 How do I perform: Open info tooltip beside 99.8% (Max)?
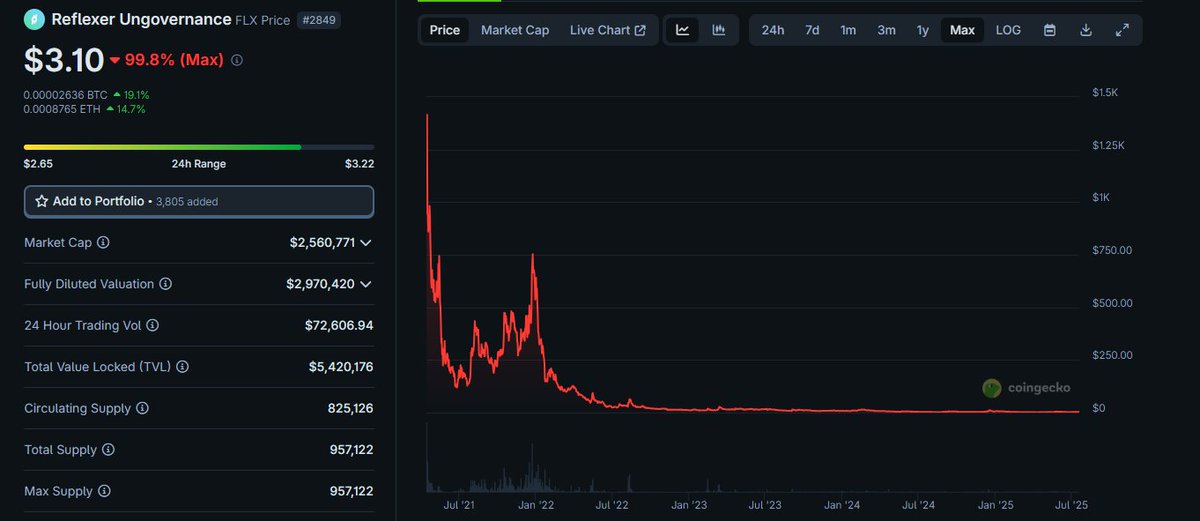point(237,60)
